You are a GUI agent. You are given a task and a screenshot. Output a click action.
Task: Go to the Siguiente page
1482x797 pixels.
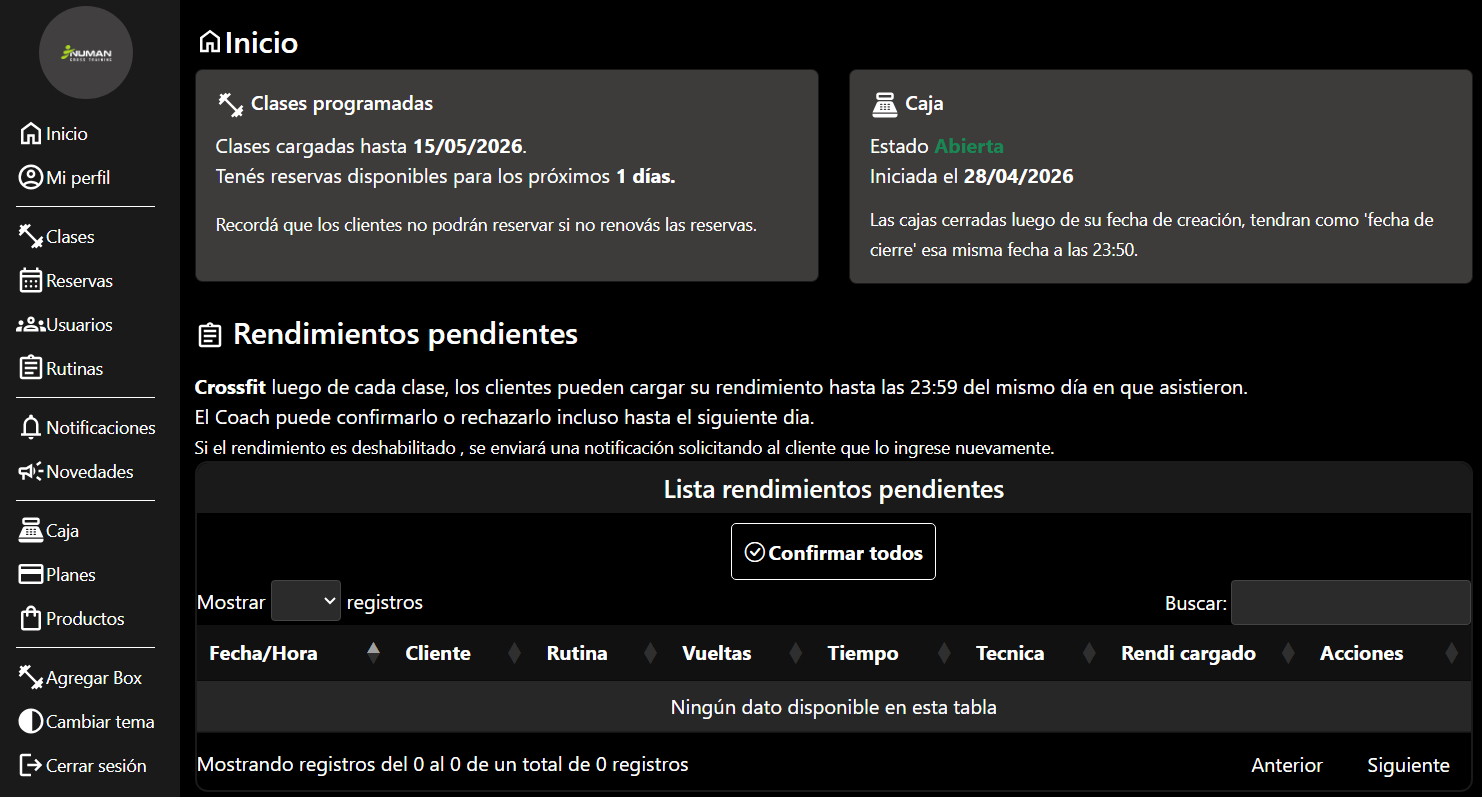(1408, 765)
